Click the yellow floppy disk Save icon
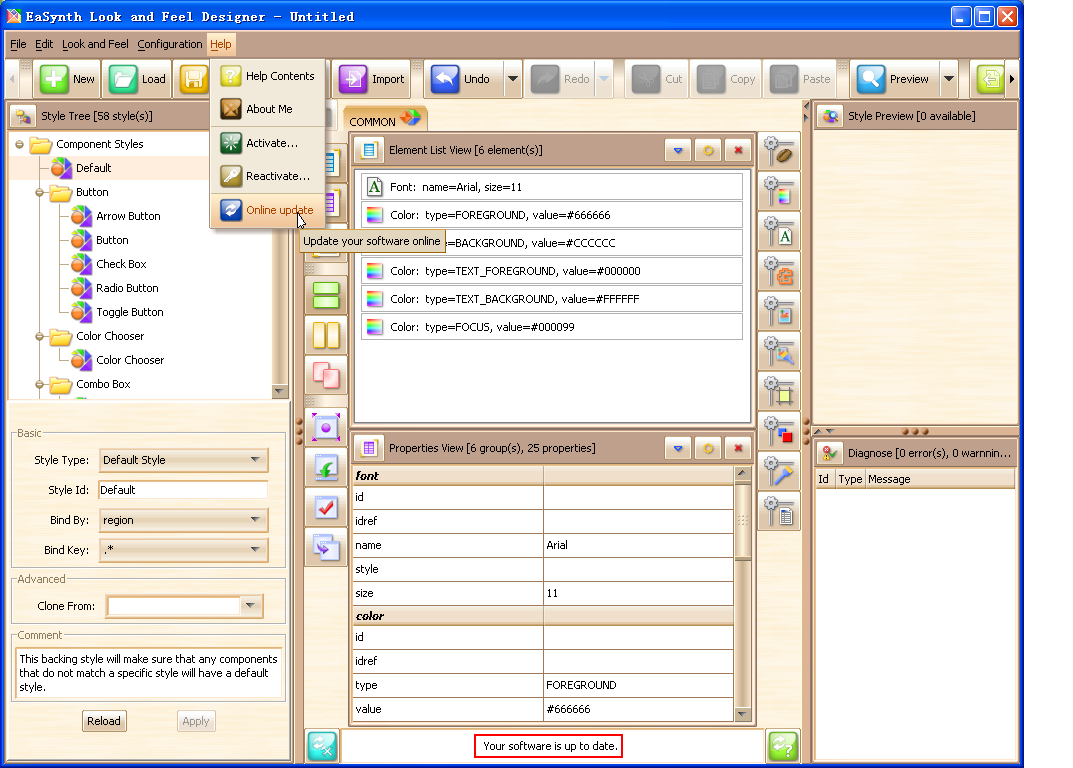This screenshot has width=1073, height=768. click(x=194, y=79)
